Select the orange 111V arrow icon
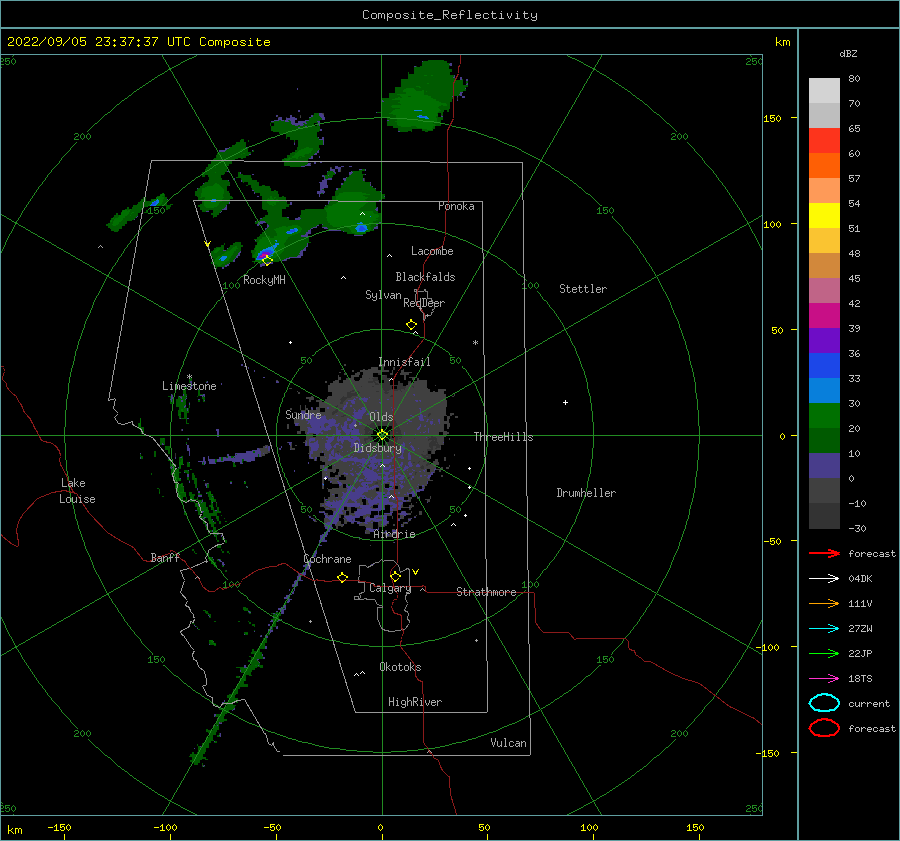The height and width of the screenshot is (841, 900). coord(824,603)
